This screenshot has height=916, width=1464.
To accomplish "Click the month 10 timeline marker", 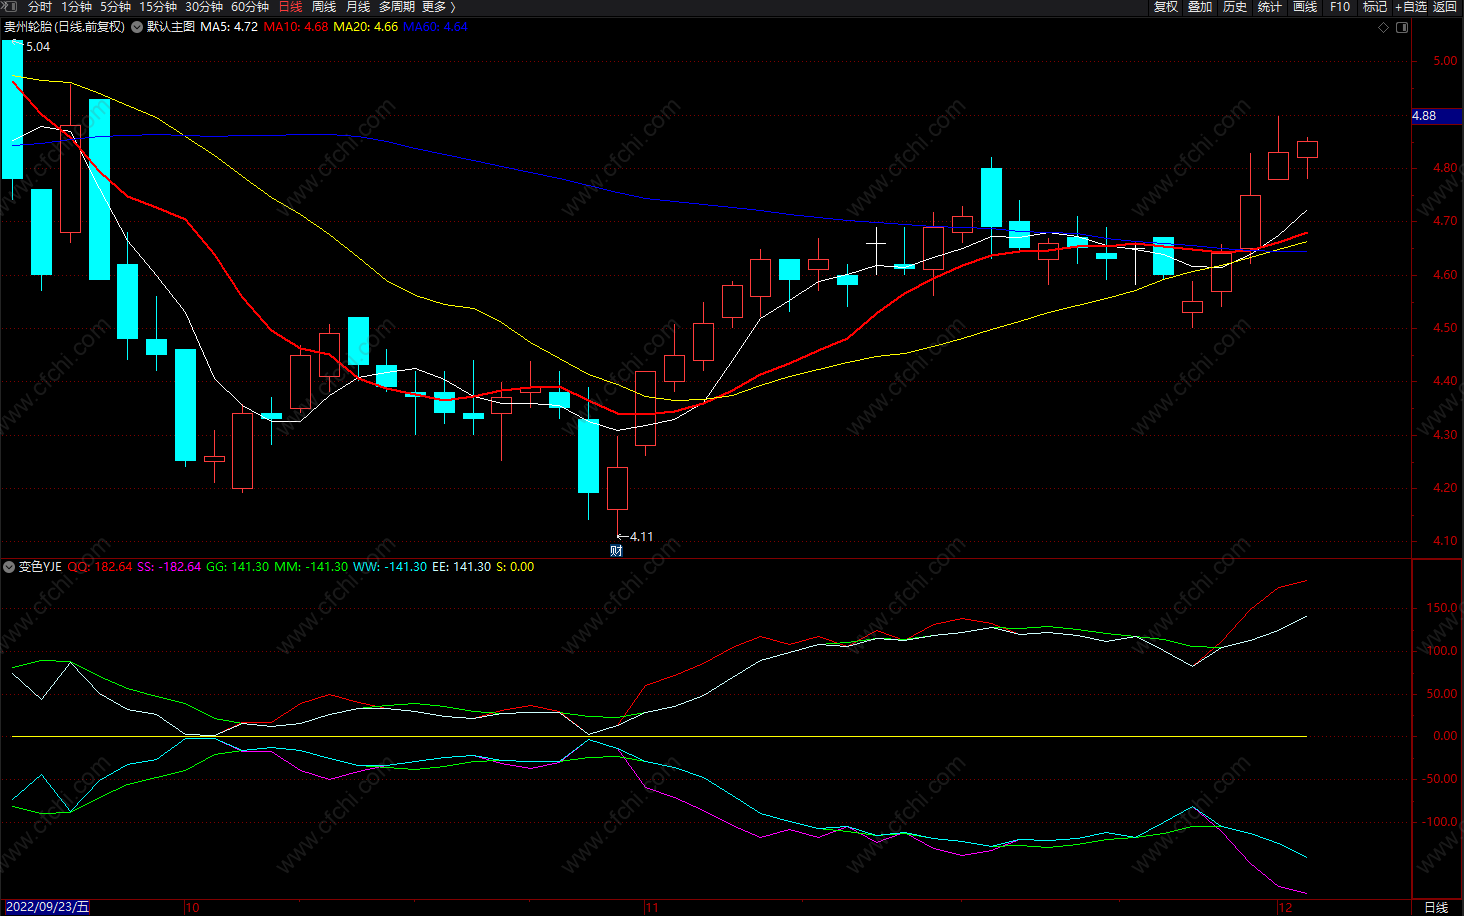I will pos(192,907).
